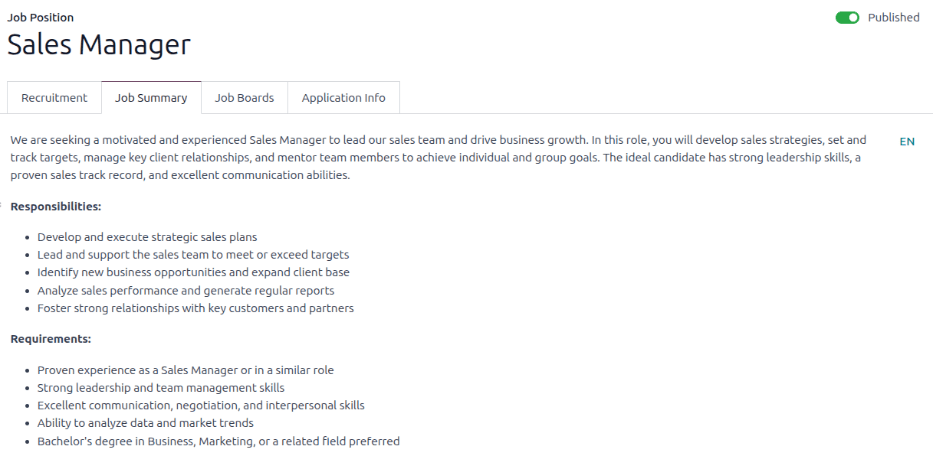The image size is (933, 469).
Task: Click the Responsibilities heading
Action: tap(56, 206)
